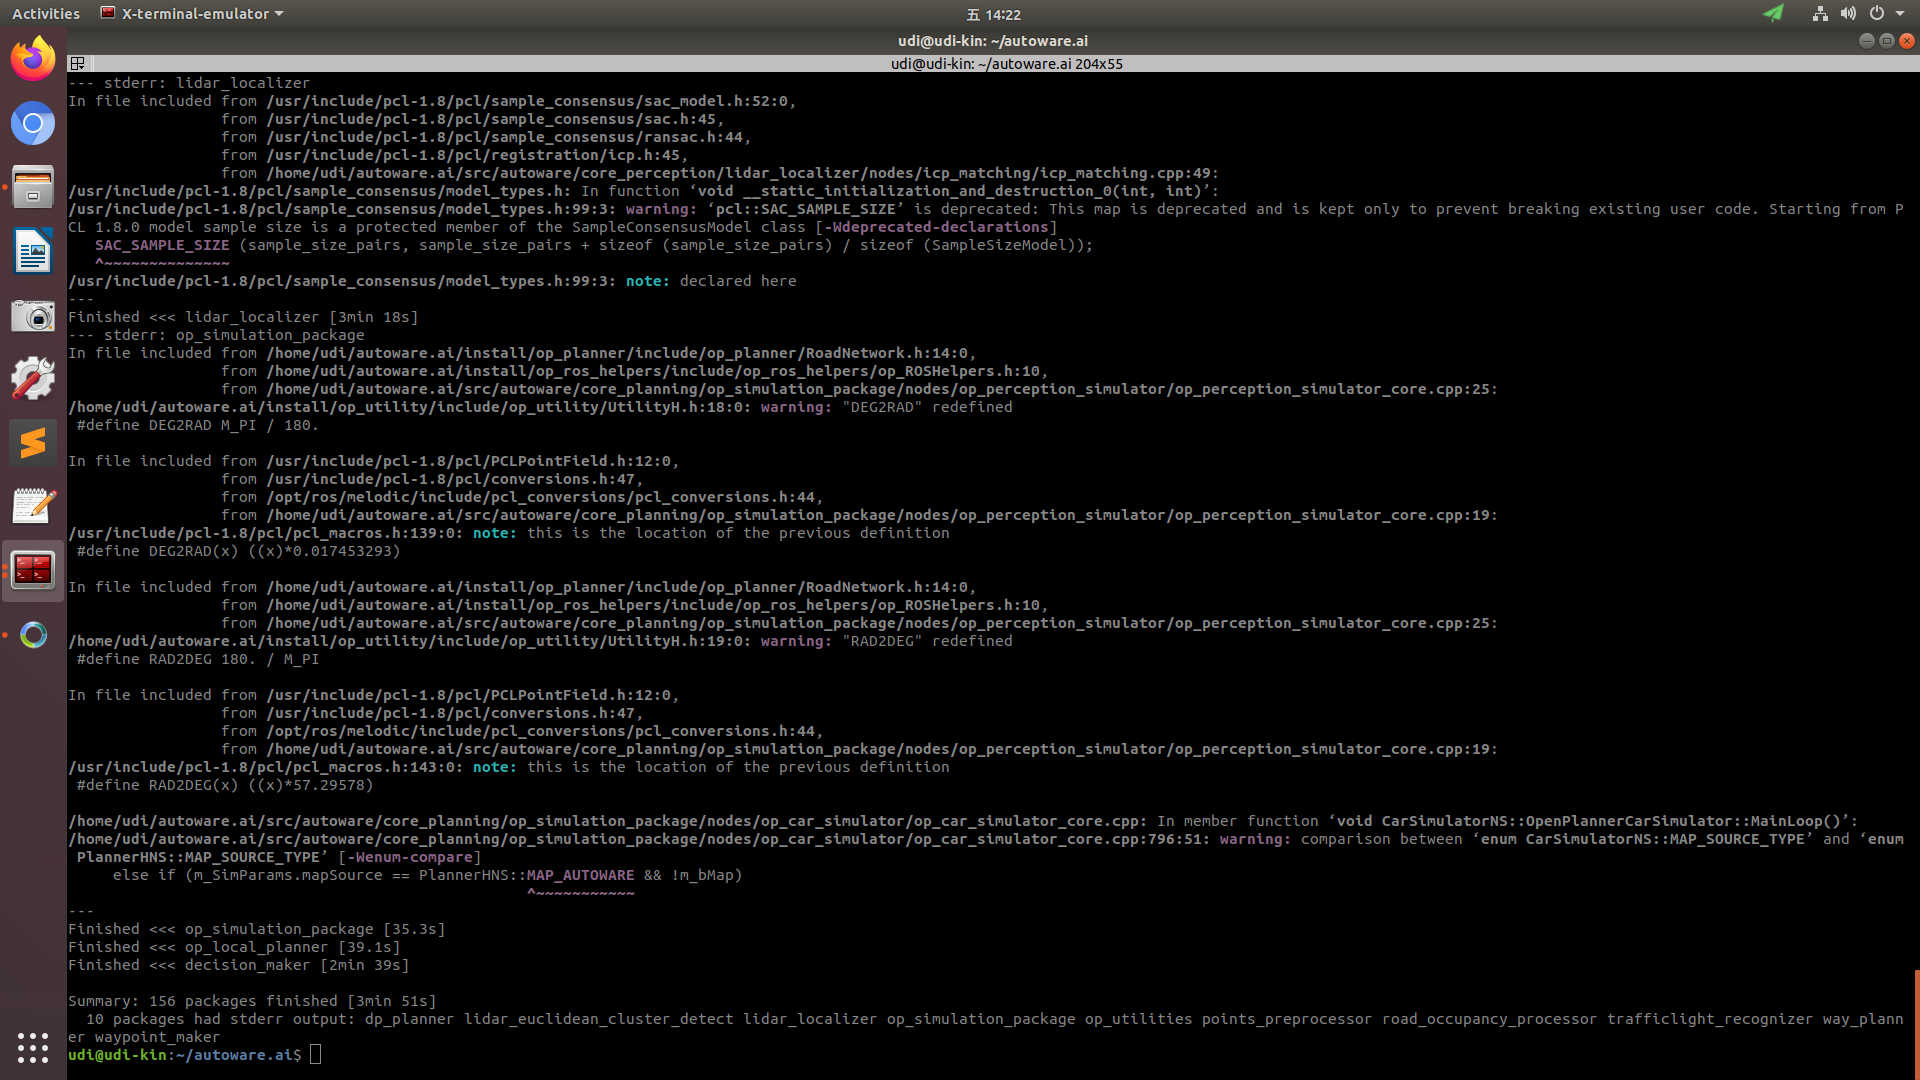Open the volume indicator in top bar
1920x1080 pixels.
[x=1848, y=13]
